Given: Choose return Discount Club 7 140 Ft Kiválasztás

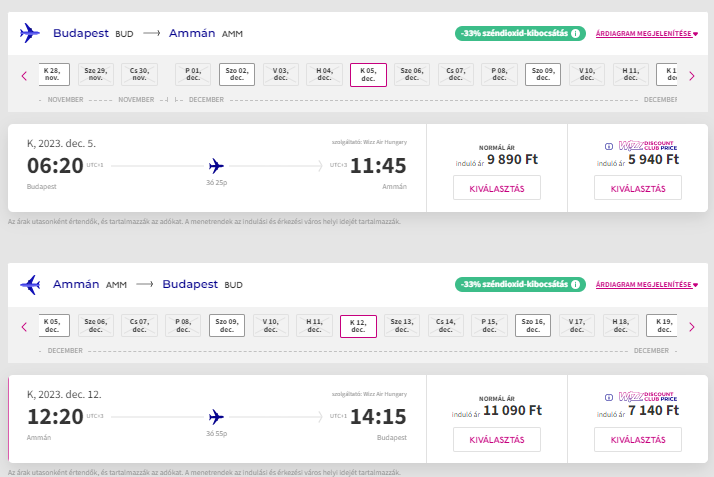Looking at the screenshot, I should pos(637,439).
